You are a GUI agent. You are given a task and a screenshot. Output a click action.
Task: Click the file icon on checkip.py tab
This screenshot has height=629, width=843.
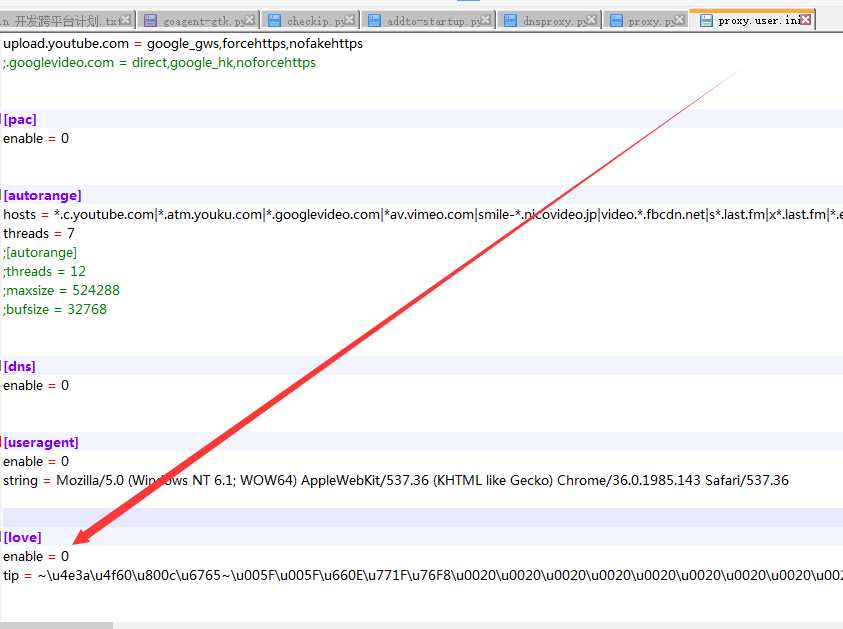(274, 20)
